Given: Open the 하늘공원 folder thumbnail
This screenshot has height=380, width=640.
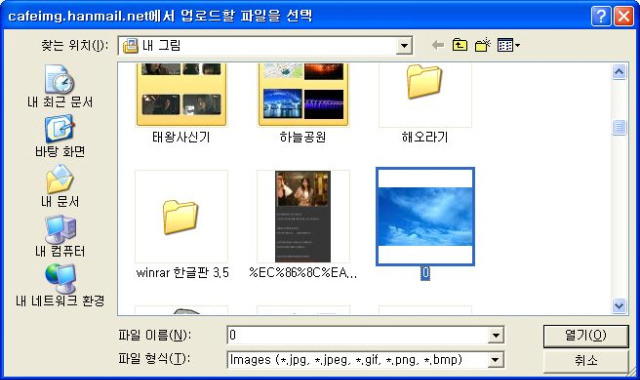Looking at the screenshot, I should (x=303, y=95).
